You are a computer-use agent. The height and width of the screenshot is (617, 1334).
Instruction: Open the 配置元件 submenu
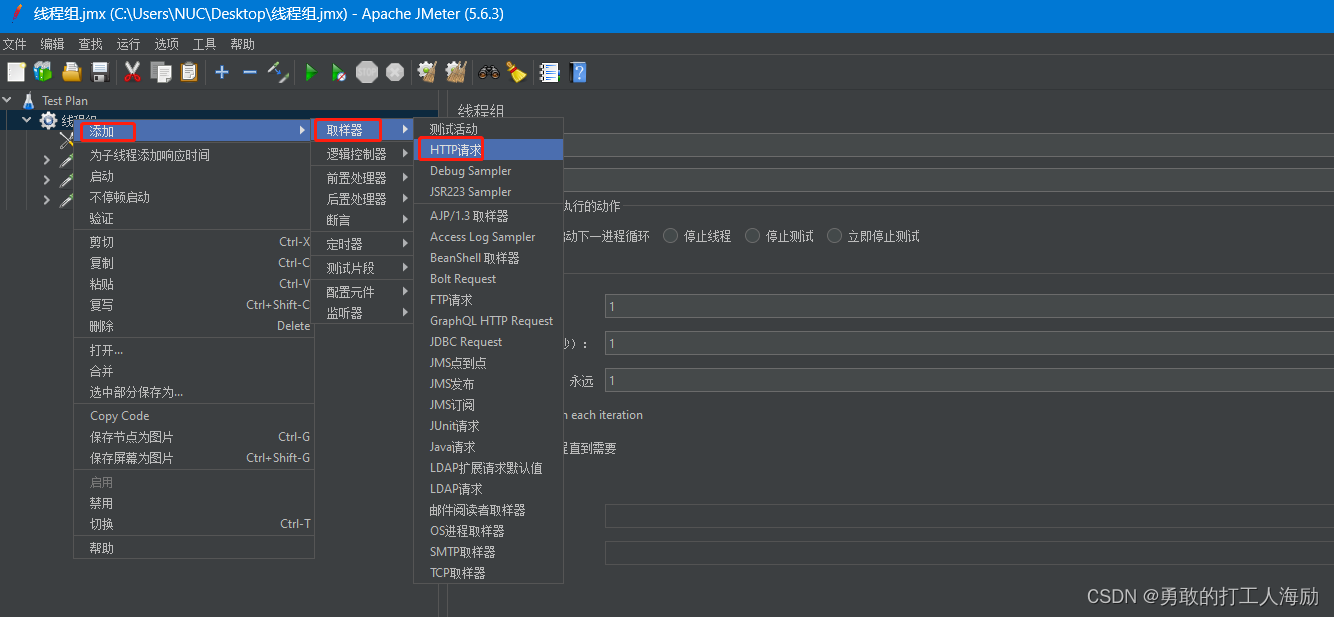[x=364, y=292]
